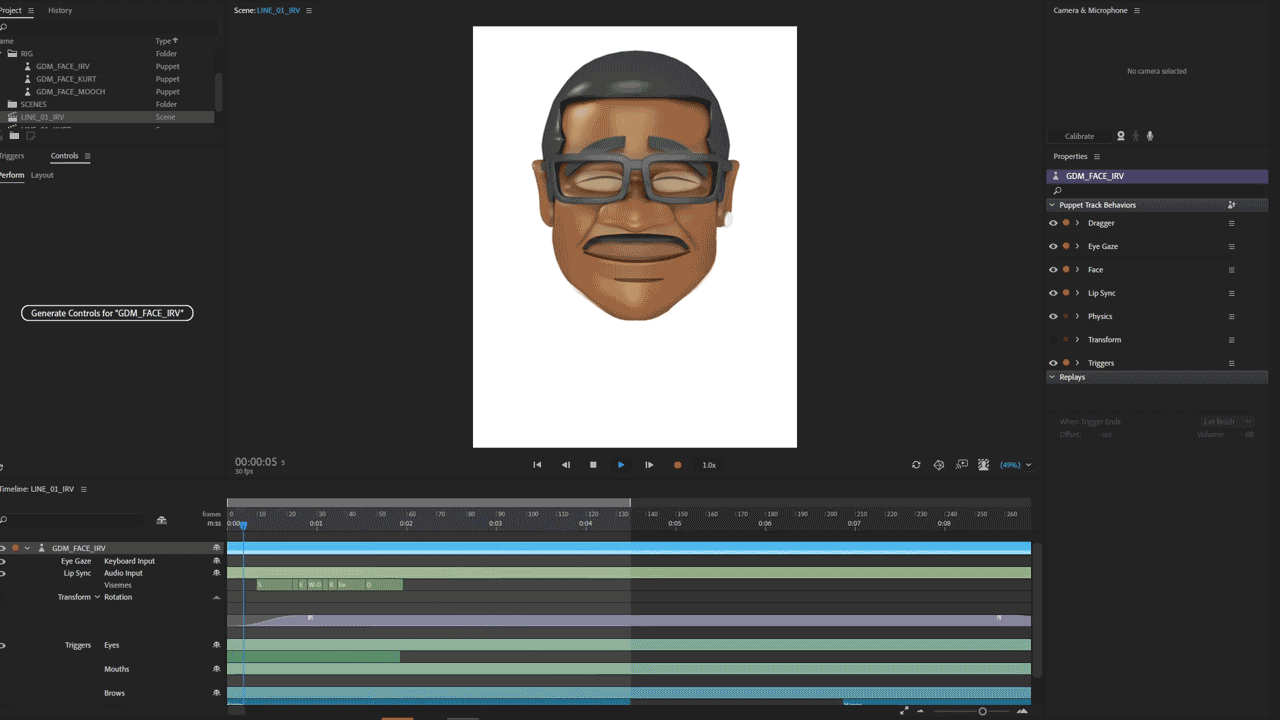Switch to Layout mode
Screen dimensions: 1280x720
tap(42, 175)
